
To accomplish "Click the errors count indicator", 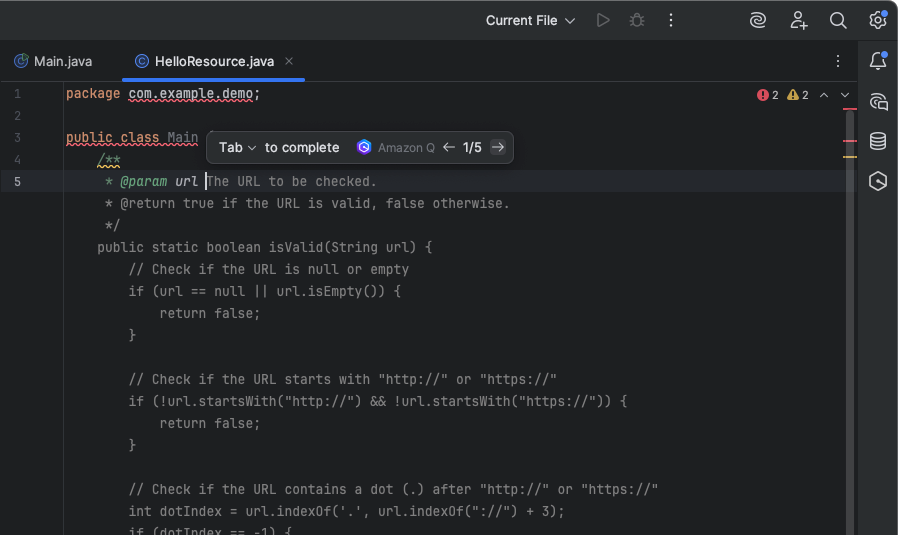I will (x=767, y=95).
